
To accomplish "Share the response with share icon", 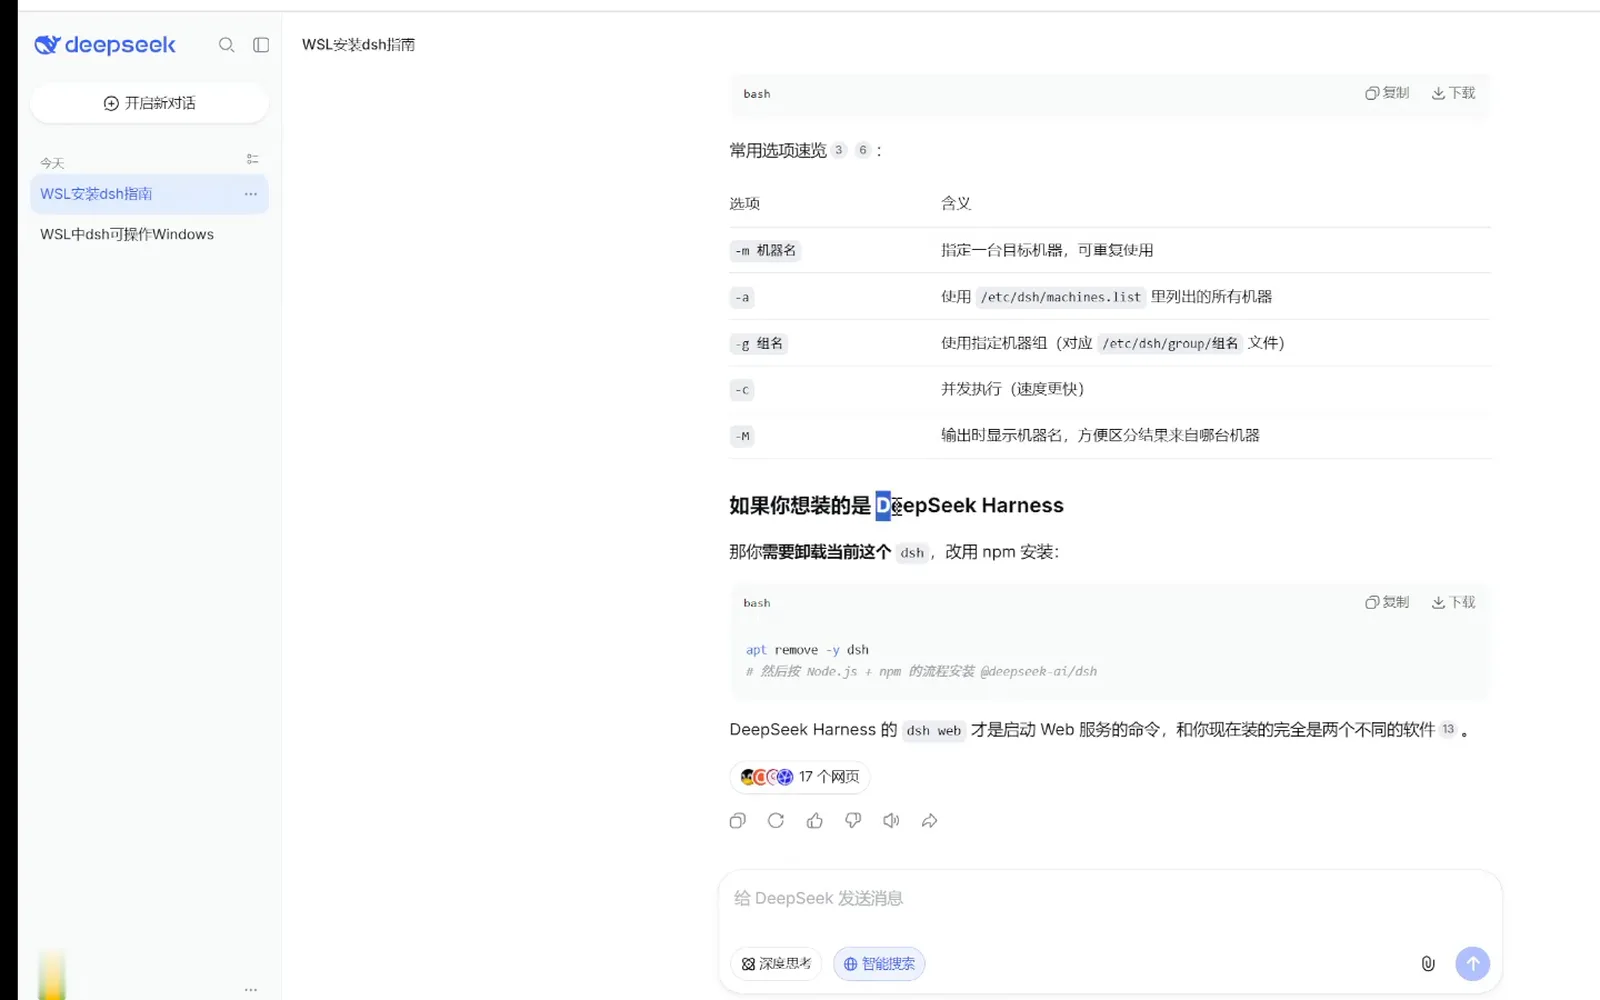I will point(930,821).
